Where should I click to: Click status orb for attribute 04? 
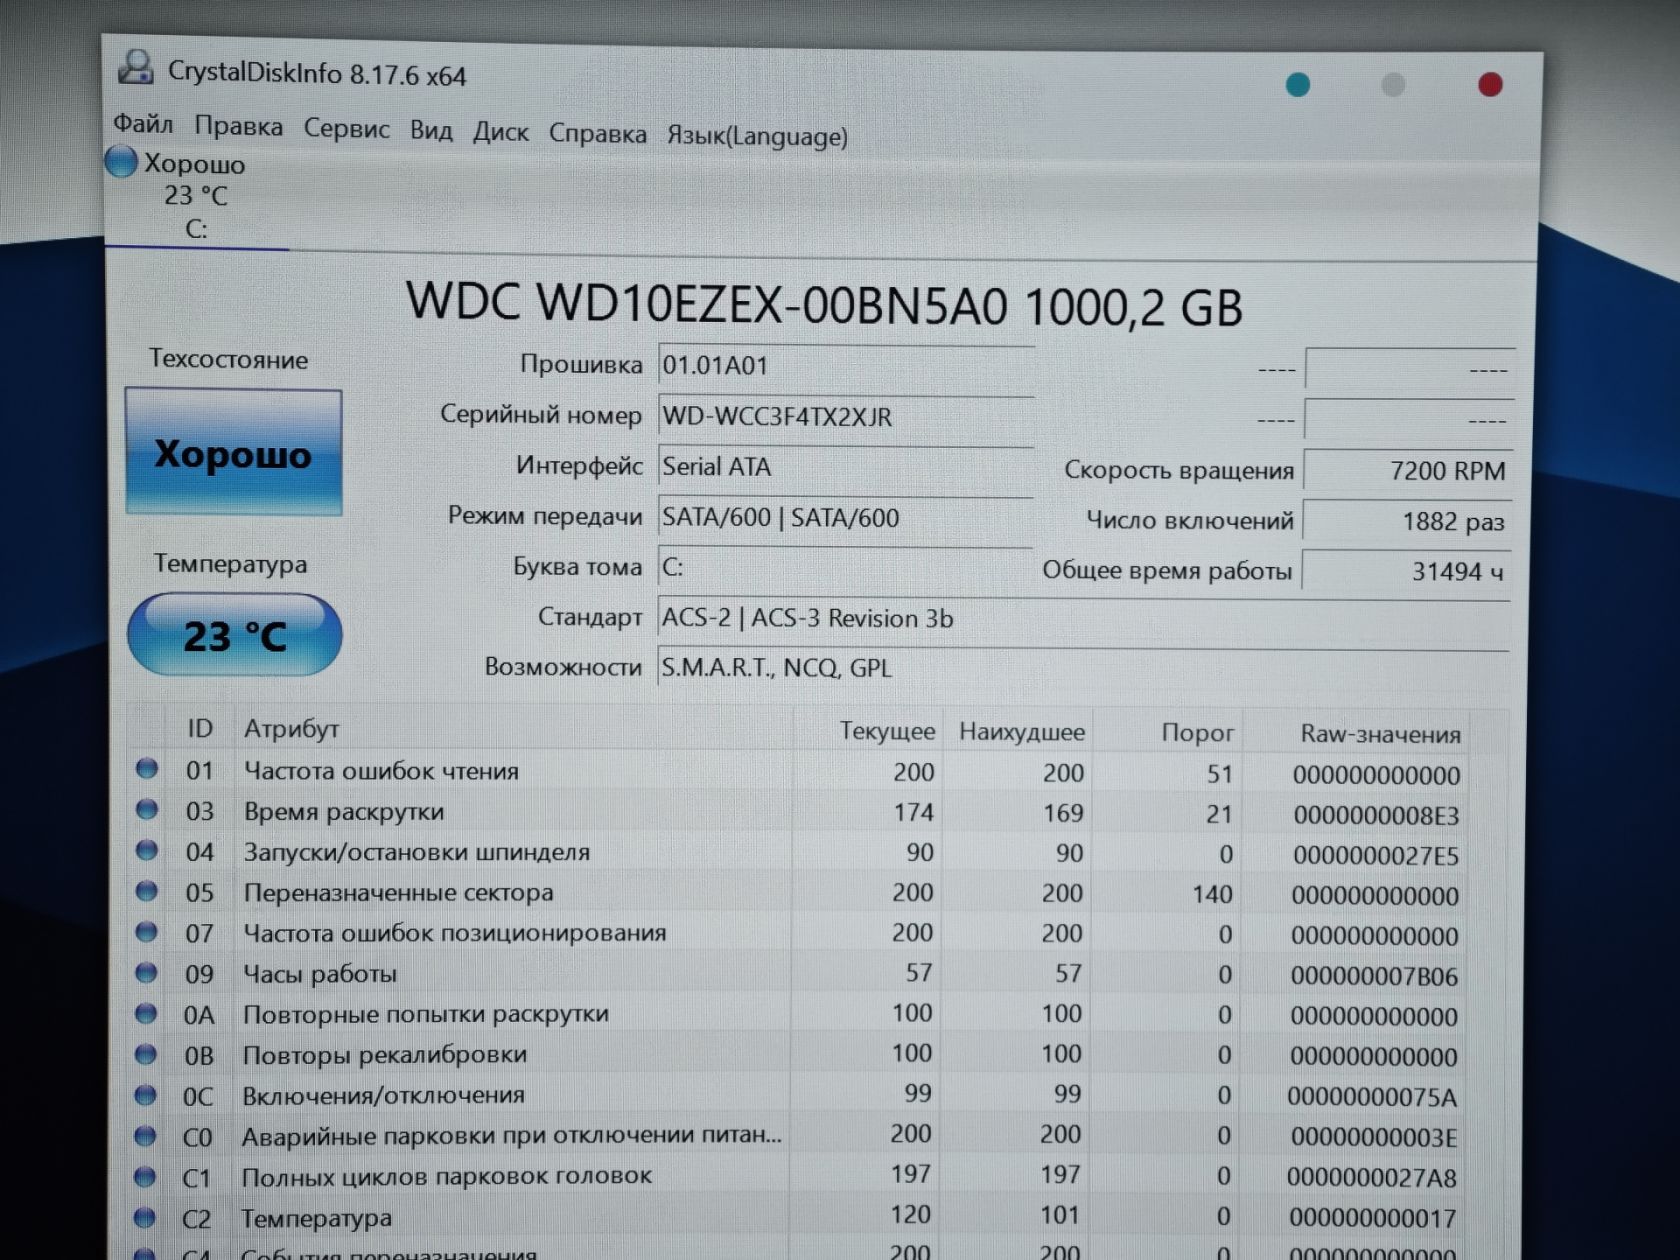click(147, 850)
